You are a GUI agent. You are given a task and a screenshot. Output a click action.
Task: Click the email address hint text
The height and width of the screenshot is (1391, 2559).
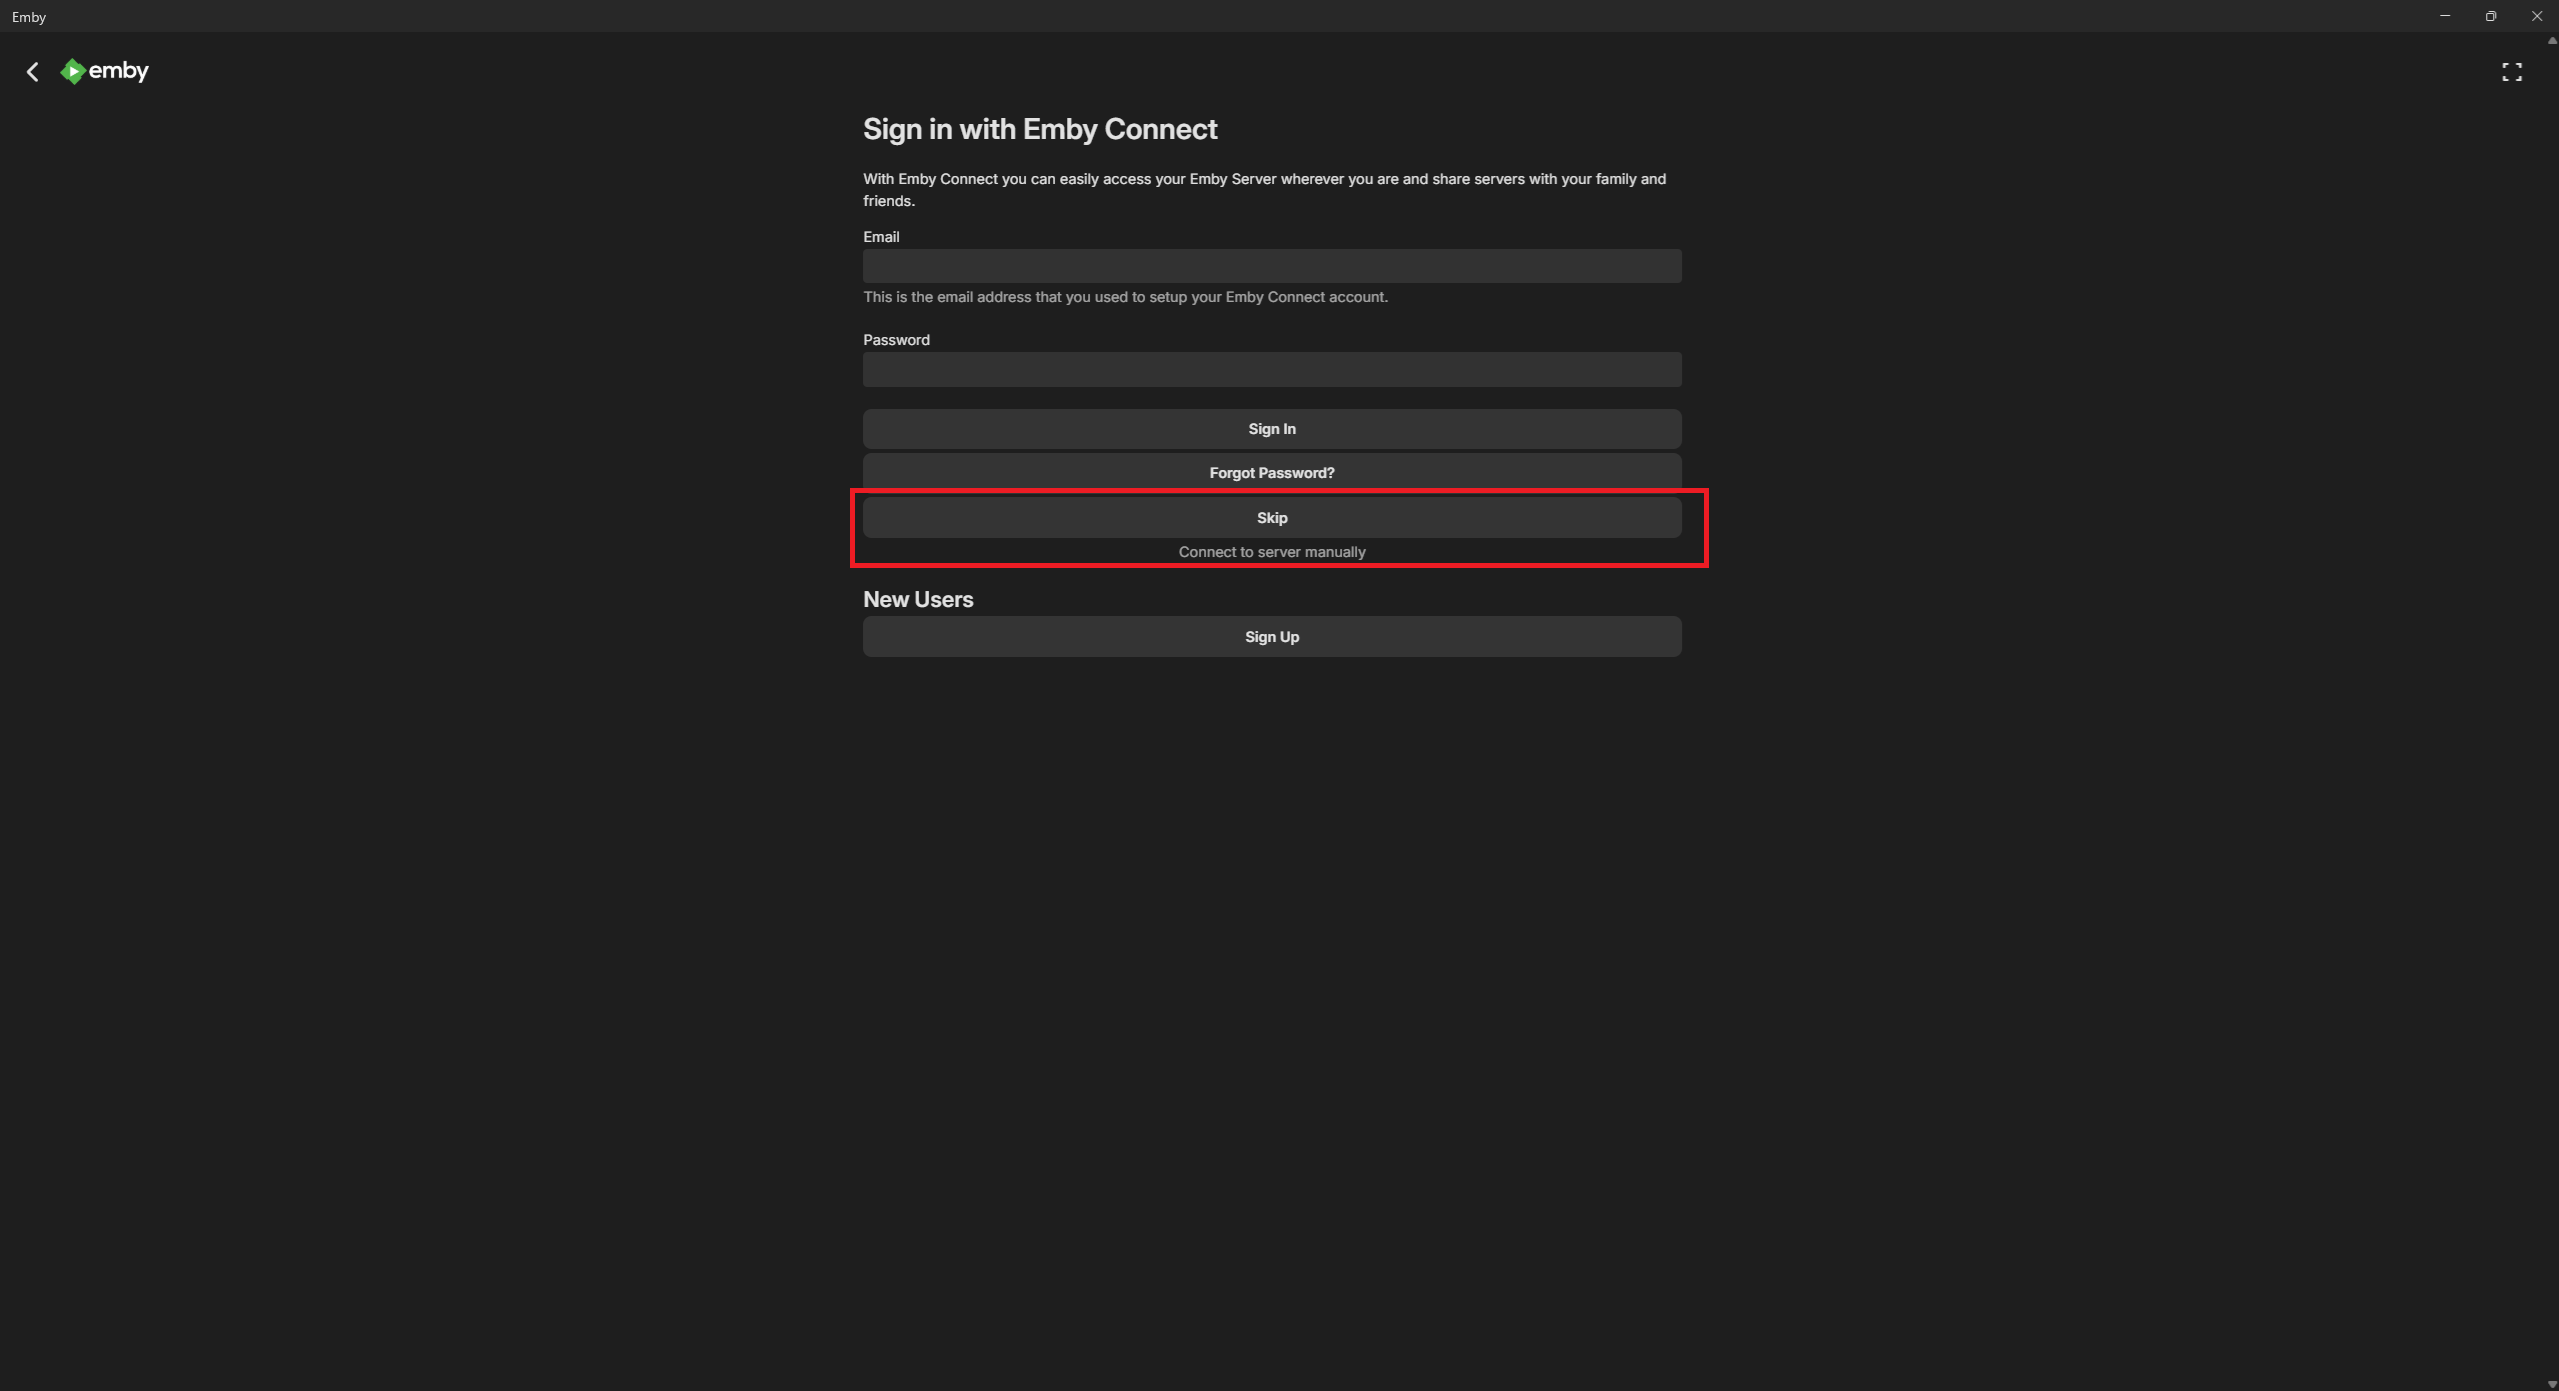click(1124, 297)
